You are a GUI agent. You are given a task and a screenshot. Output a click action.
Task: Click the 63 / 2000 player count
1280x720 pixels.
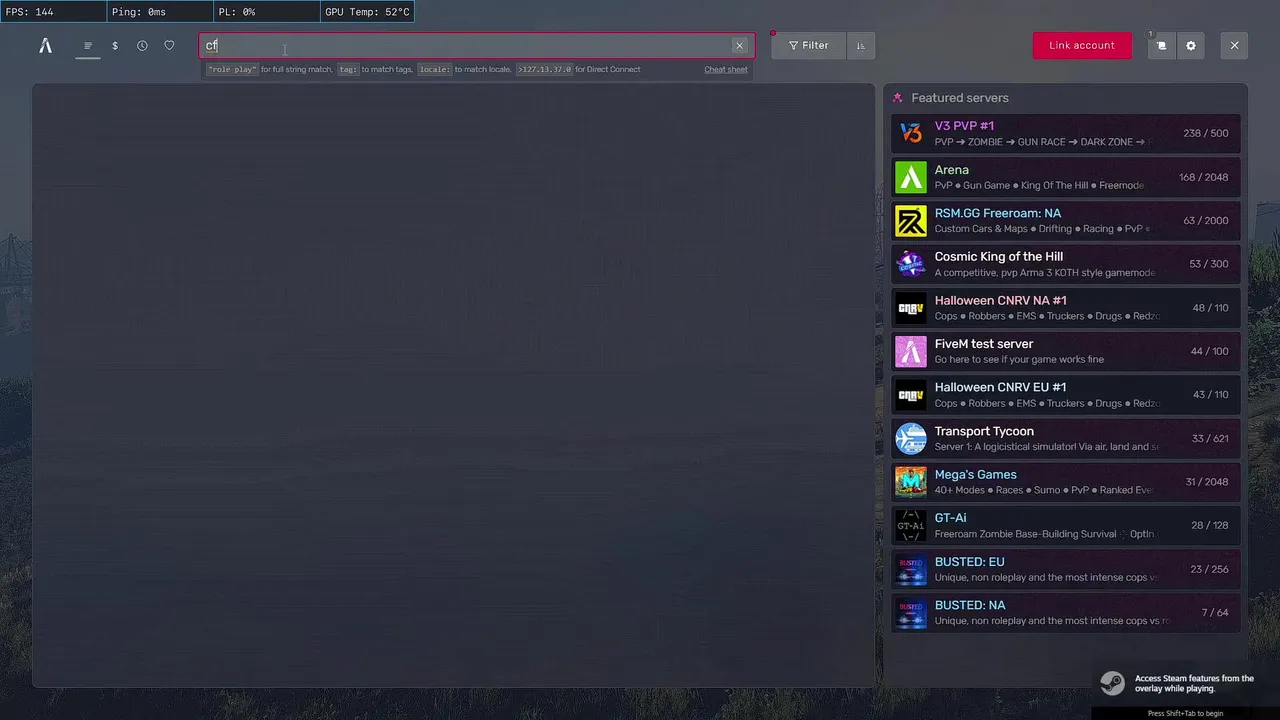[x=1206, y=220]
